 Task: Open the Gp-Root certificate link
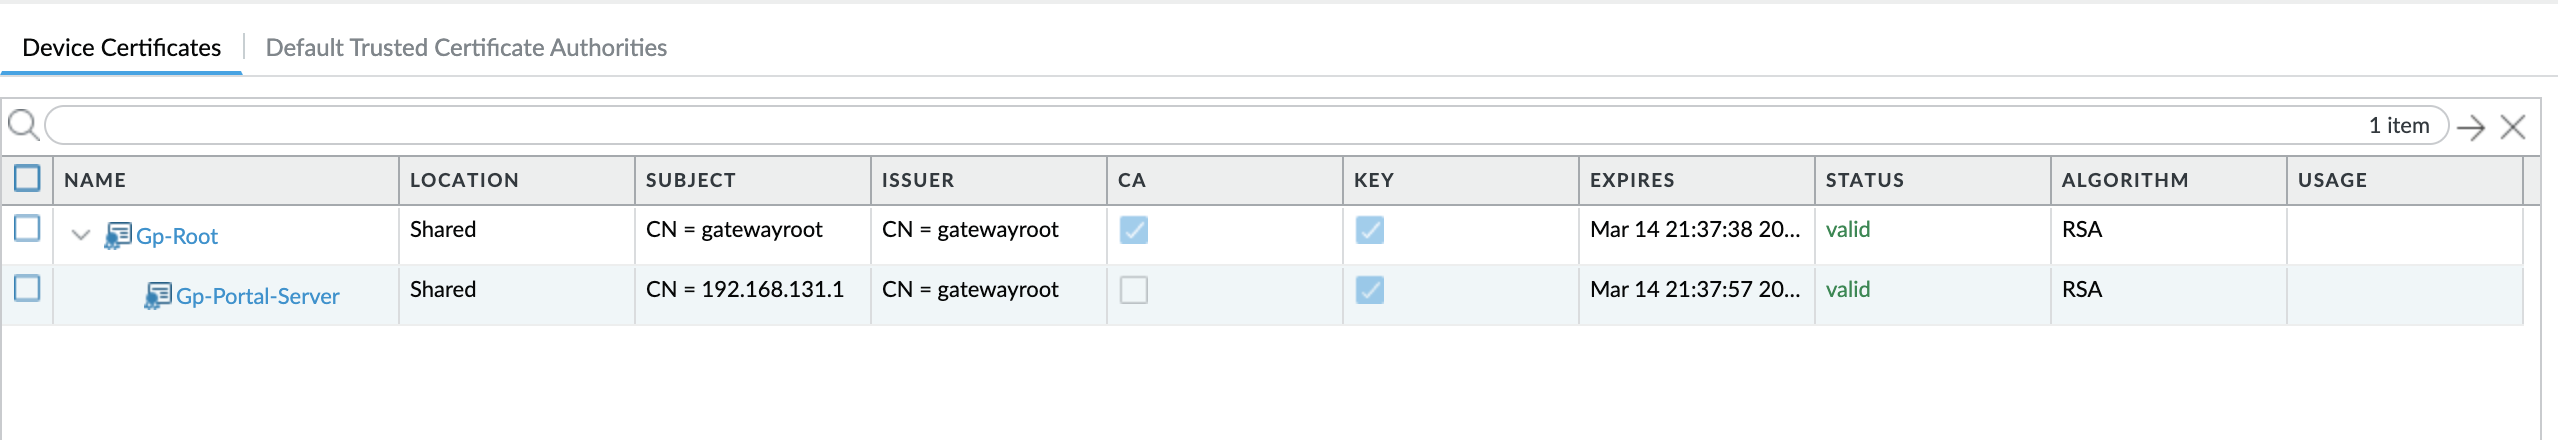click(x=177, y=236)
